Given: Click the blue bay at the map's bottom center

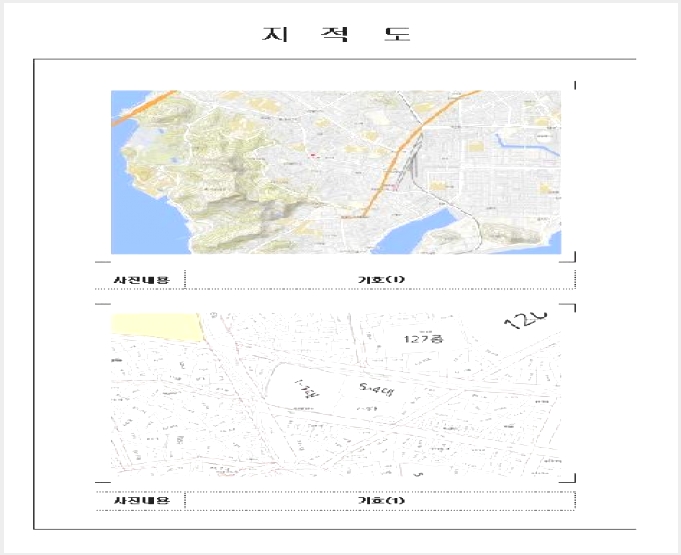Looking at the screenshot, I should coord(417,232).
